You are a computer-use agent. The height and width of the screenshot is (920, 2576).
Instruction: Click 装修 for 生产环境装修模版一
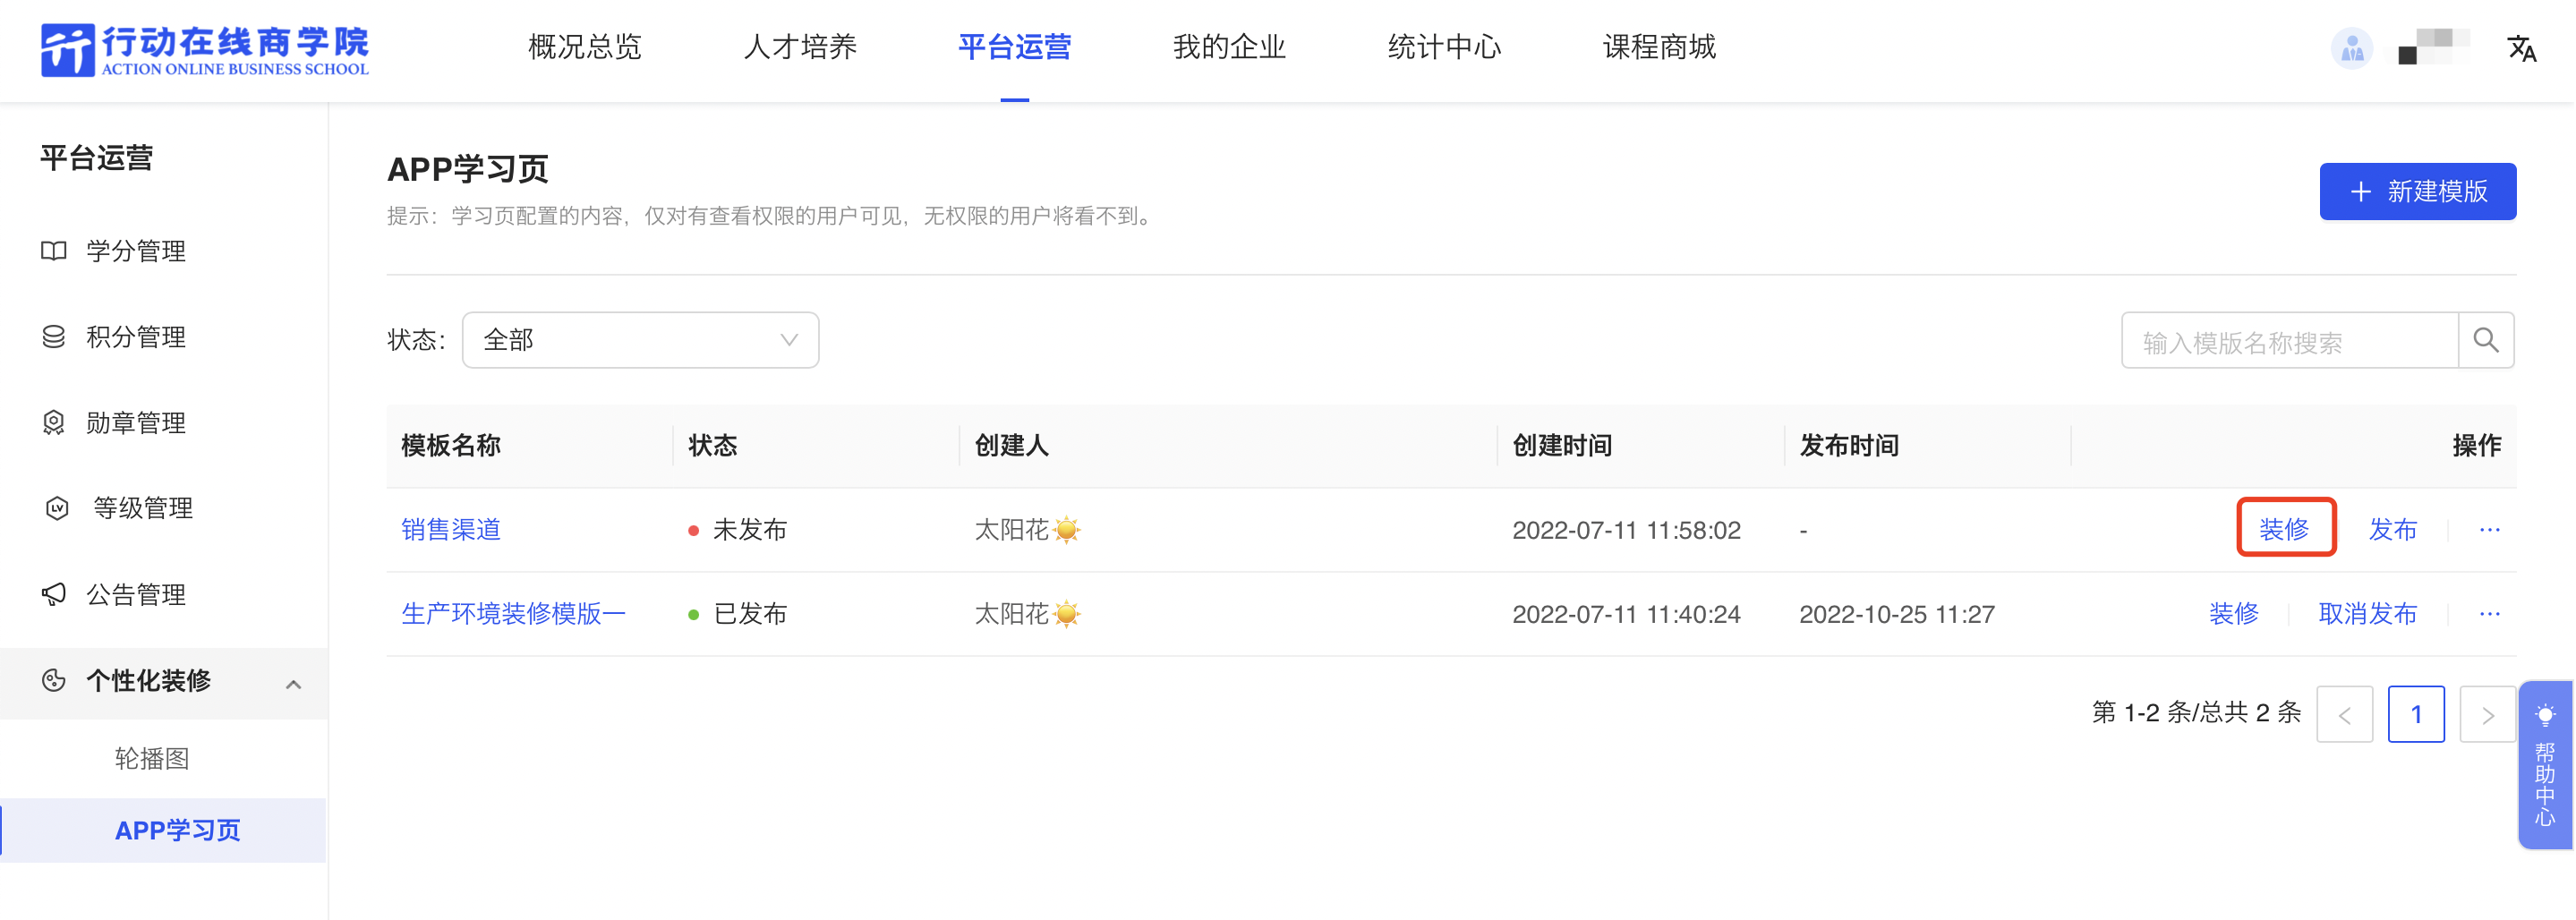click(x=2234, y=614)
